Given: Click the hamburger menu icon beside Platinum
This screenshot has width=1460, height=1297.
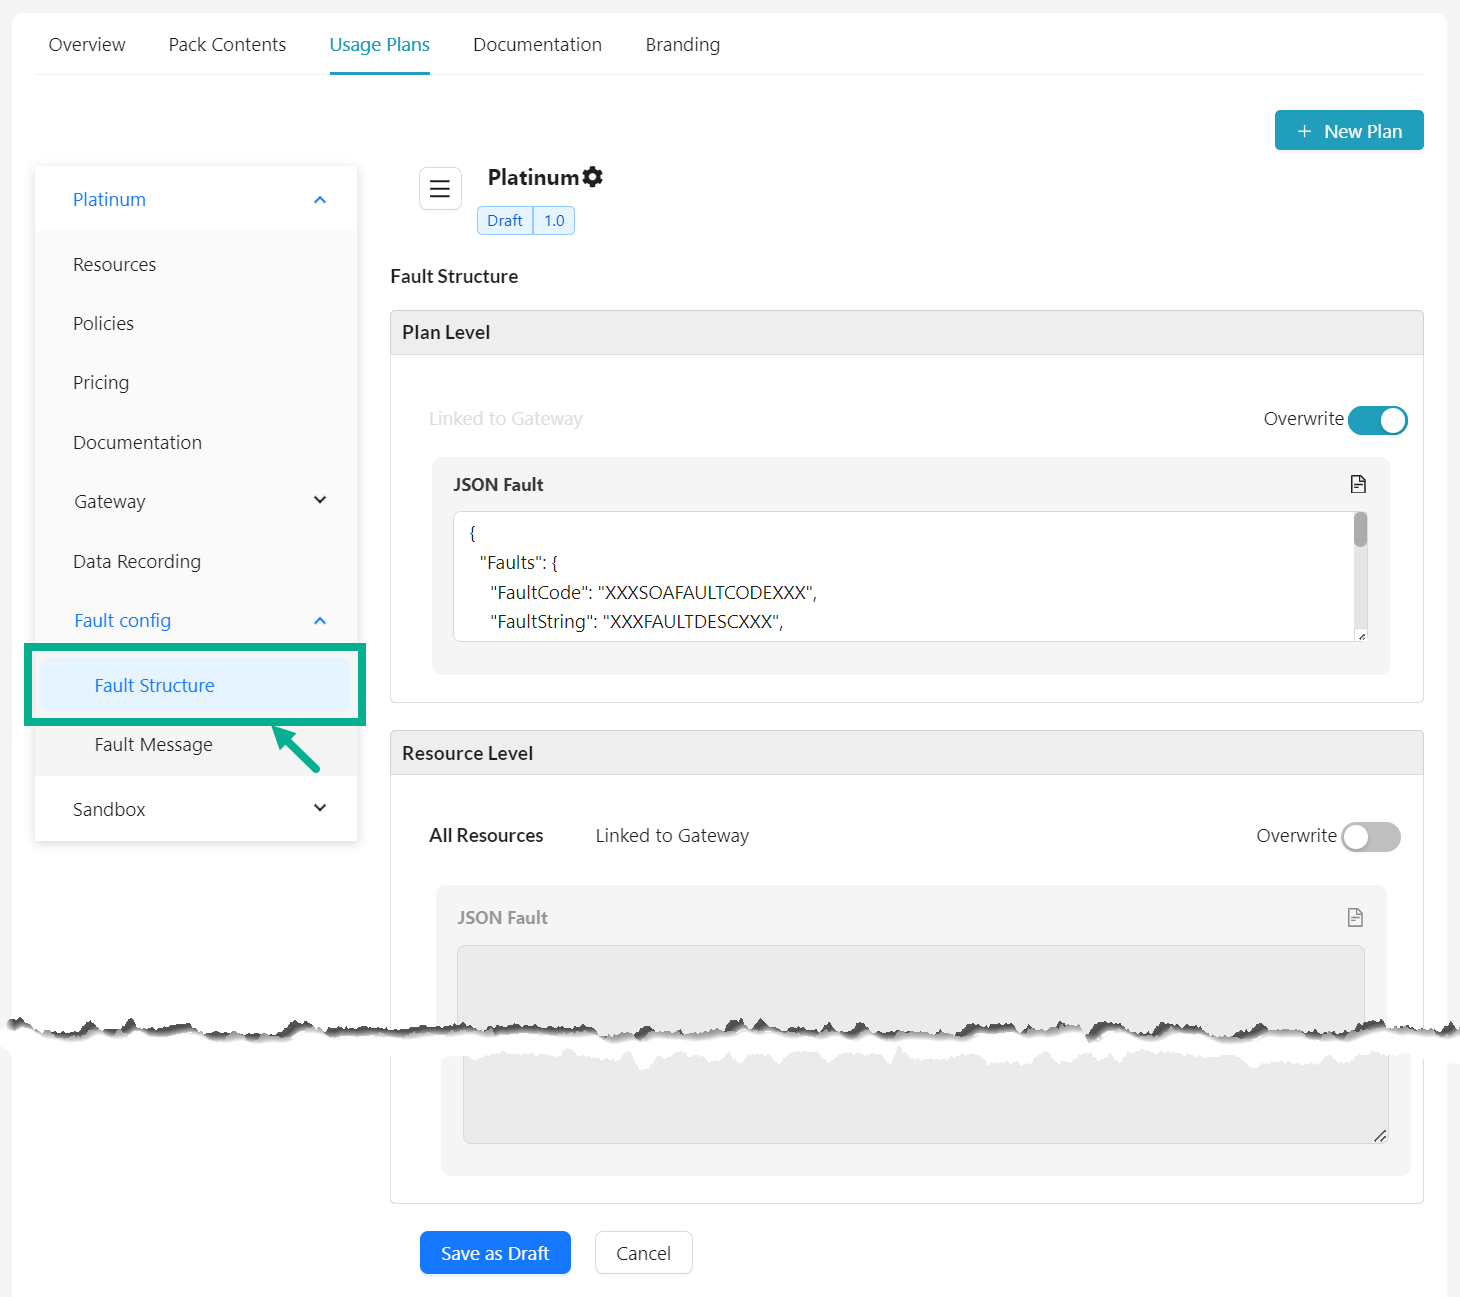Looking at the screenshot, I should [x=440, y=189].
